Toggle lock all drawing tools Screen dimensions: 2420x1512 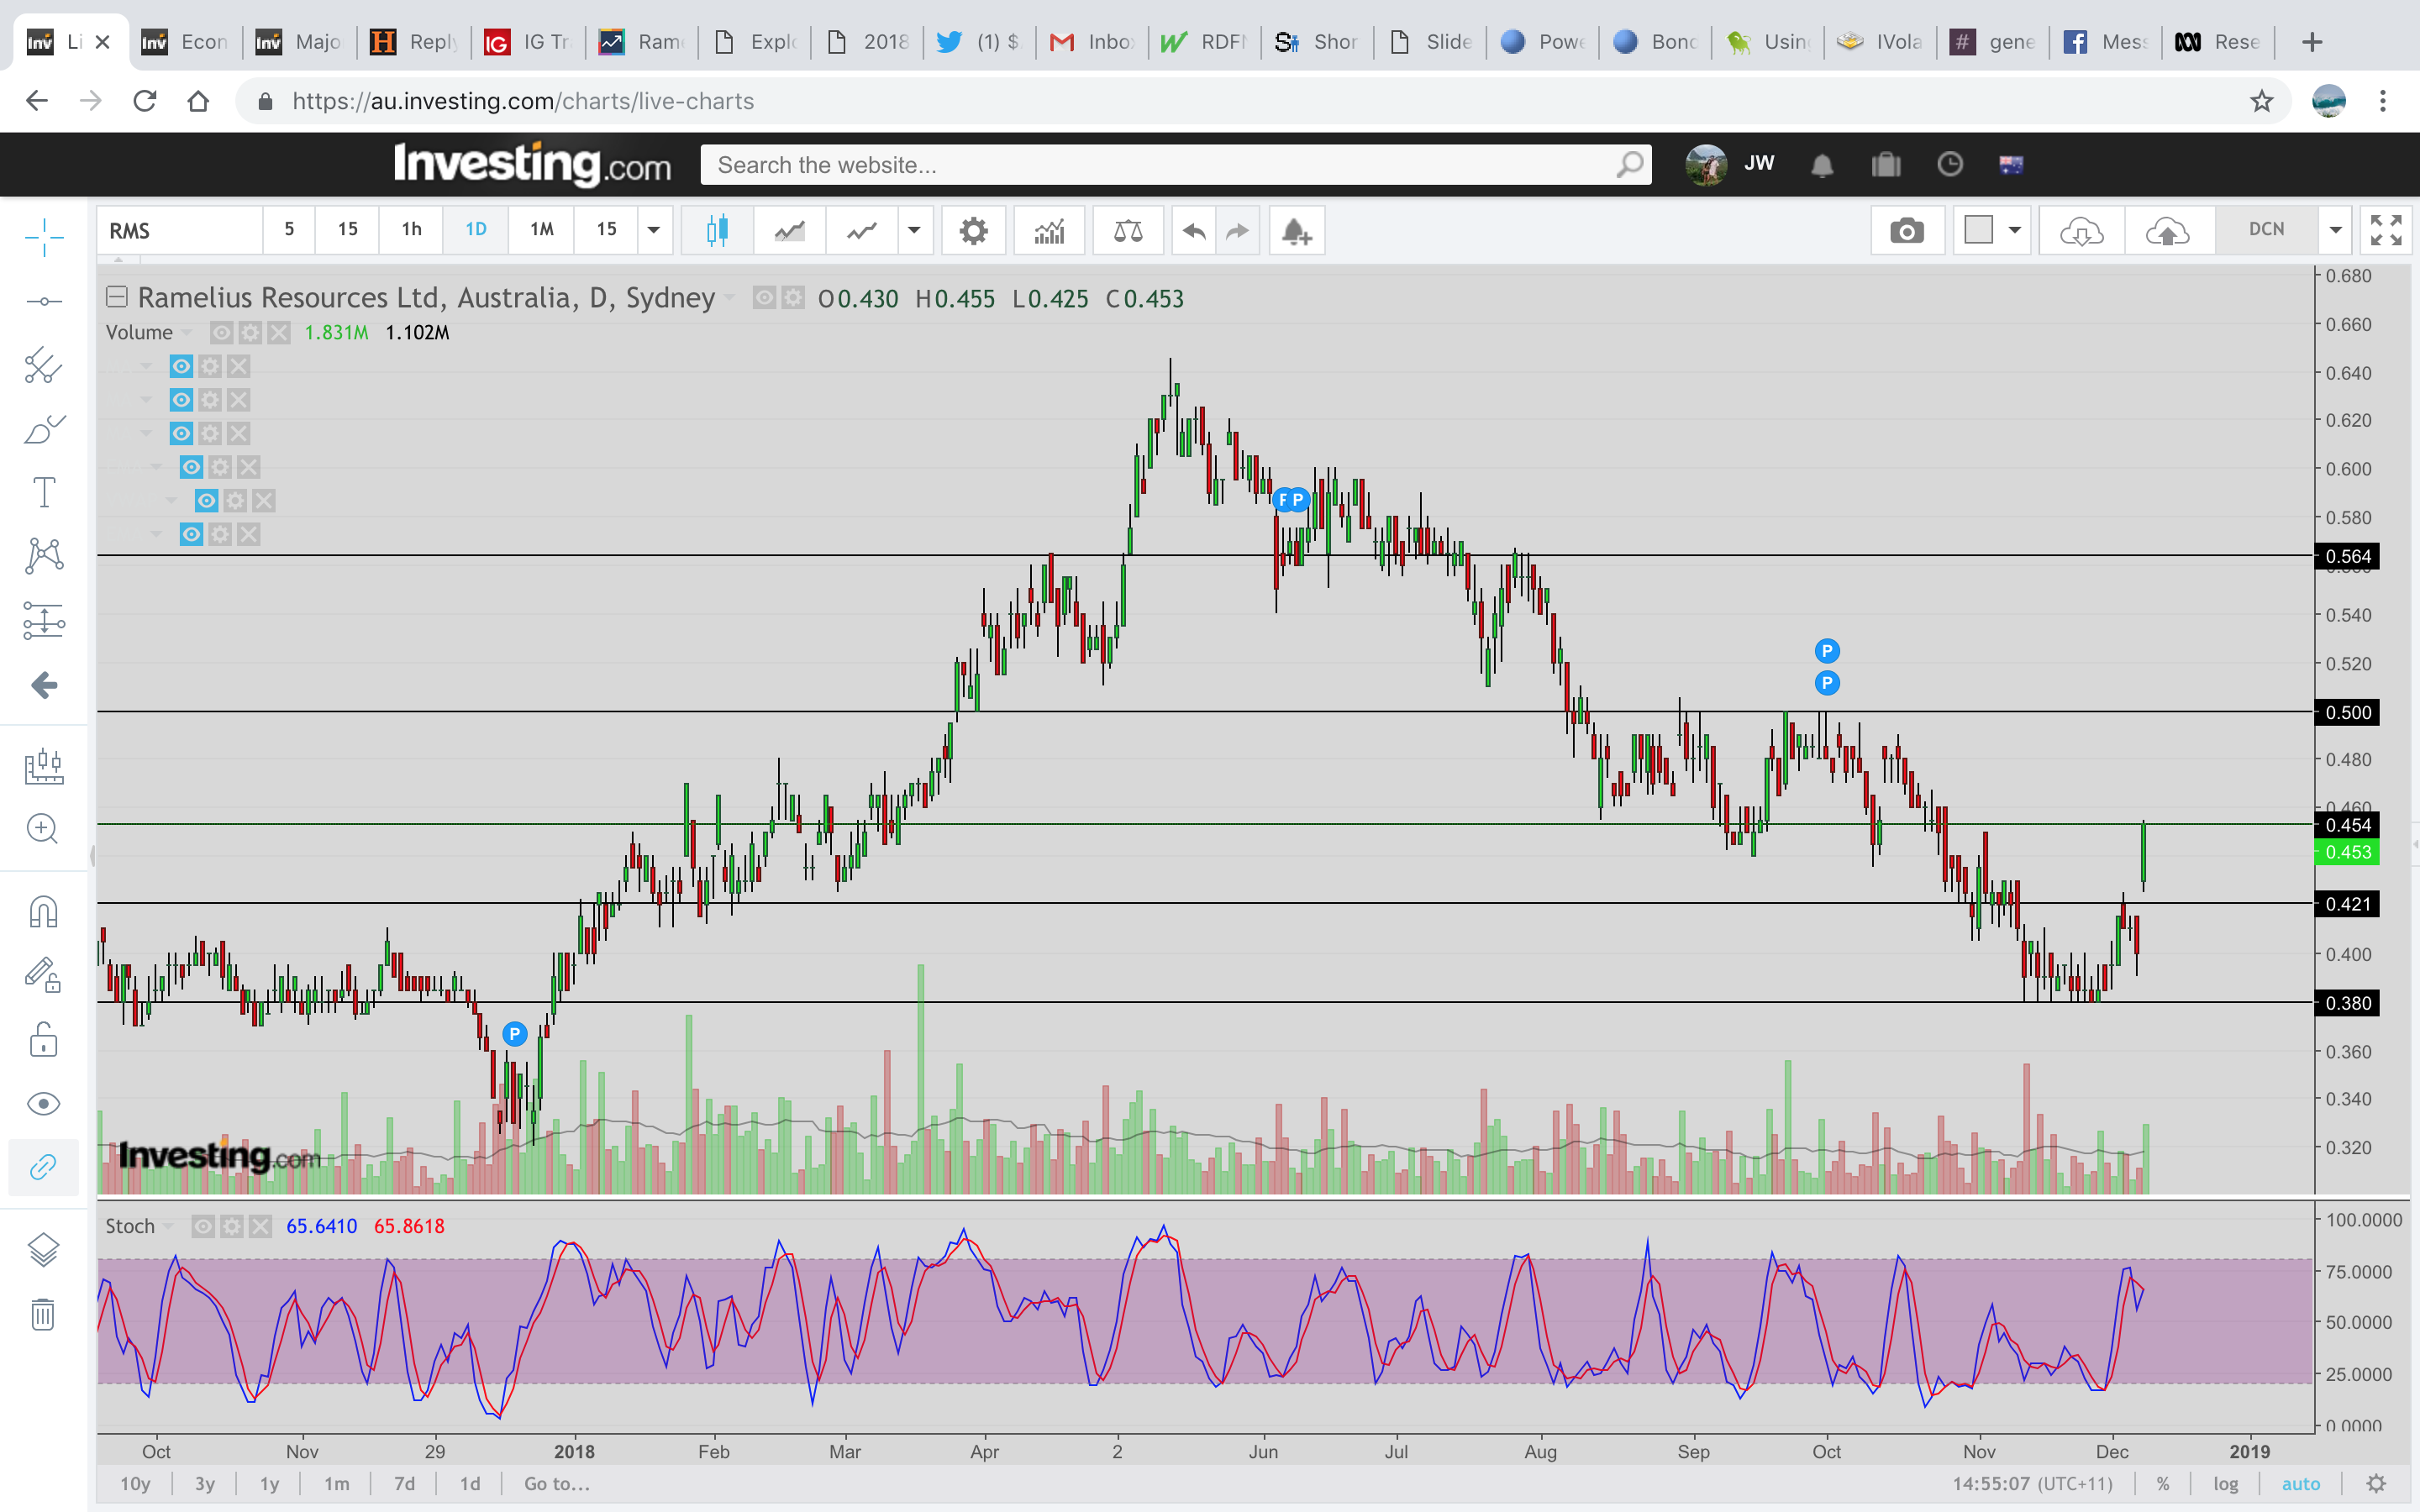coord(44,1040)
